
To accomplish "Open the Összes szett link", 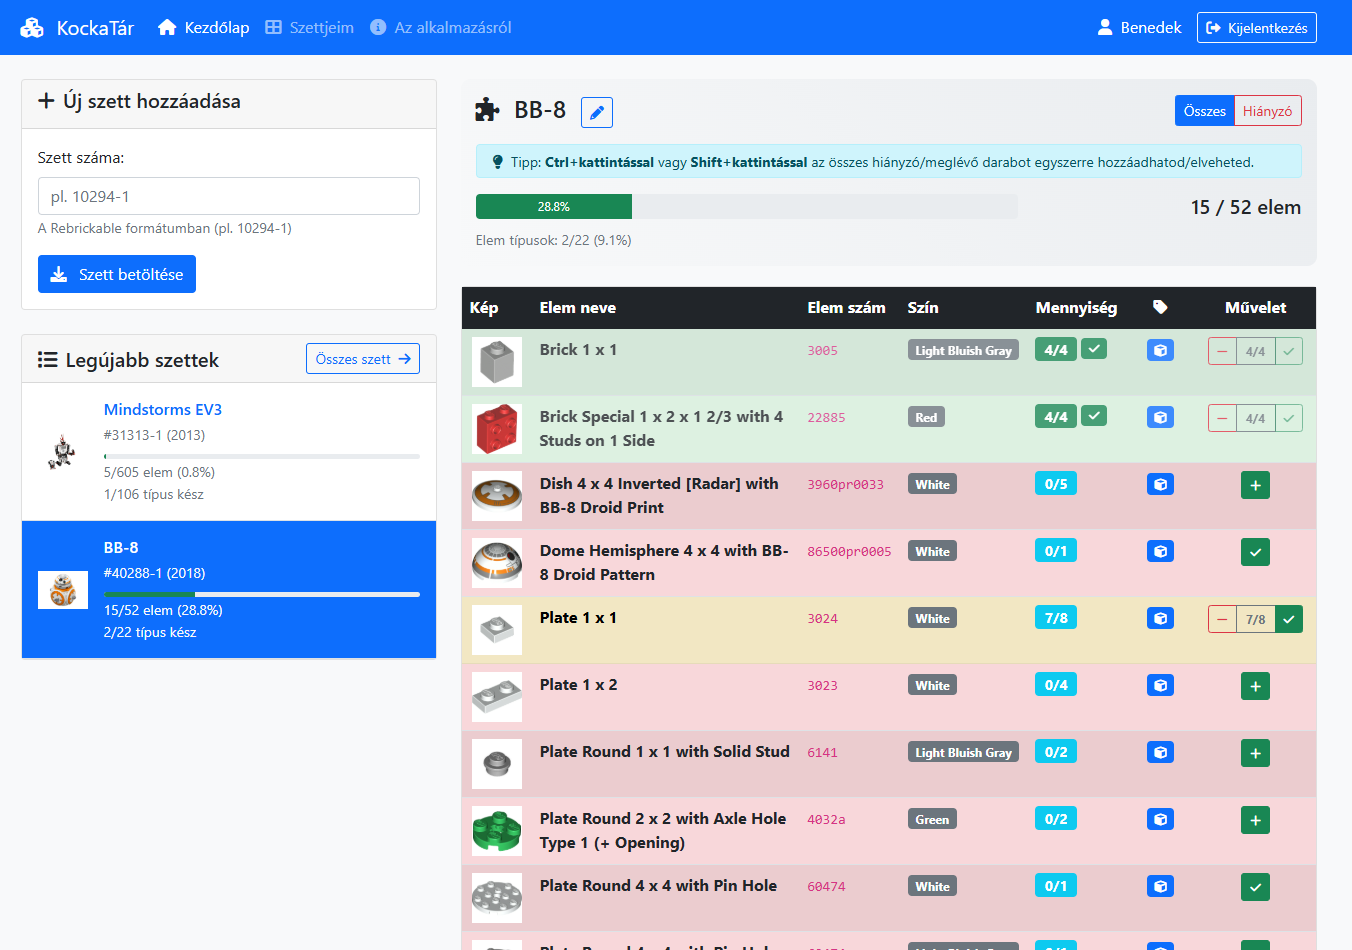I will tap(362, 359).
